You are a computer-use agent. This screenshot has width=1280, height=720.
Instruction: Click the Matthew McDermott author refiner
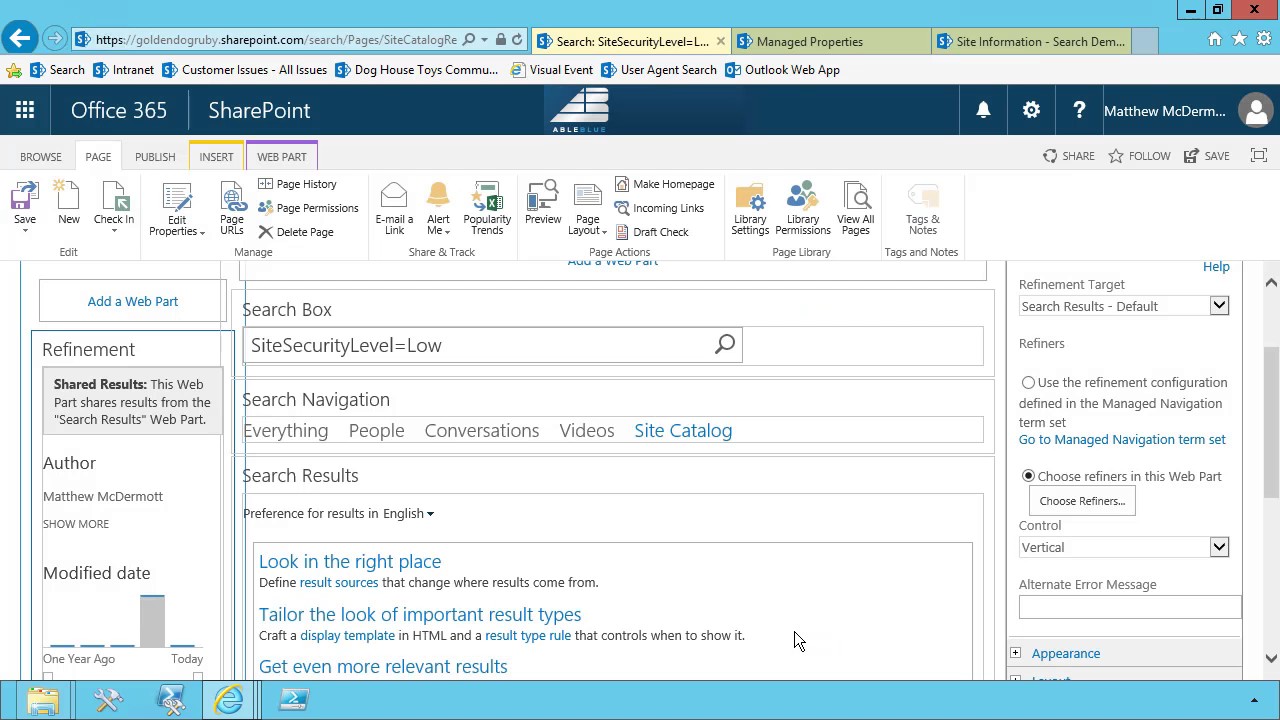[103, 496]
